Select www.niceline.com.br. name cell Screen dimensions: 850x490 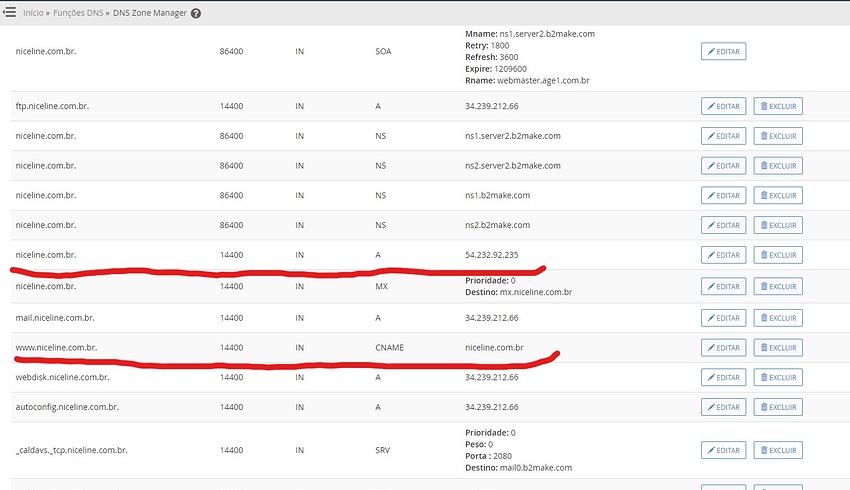[56, 348]
